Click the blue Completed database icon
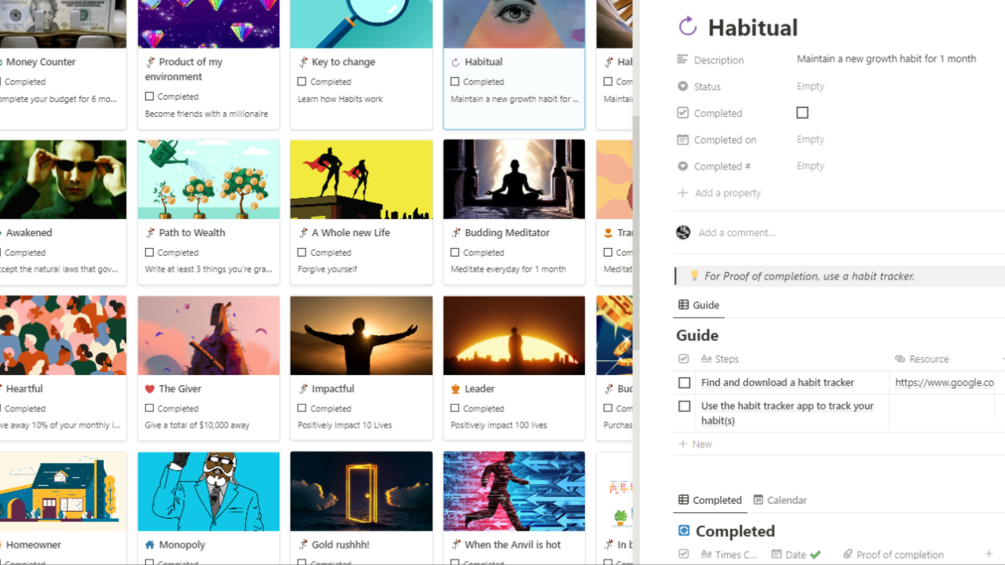The image size is (1005, 565). coord(684,530)
